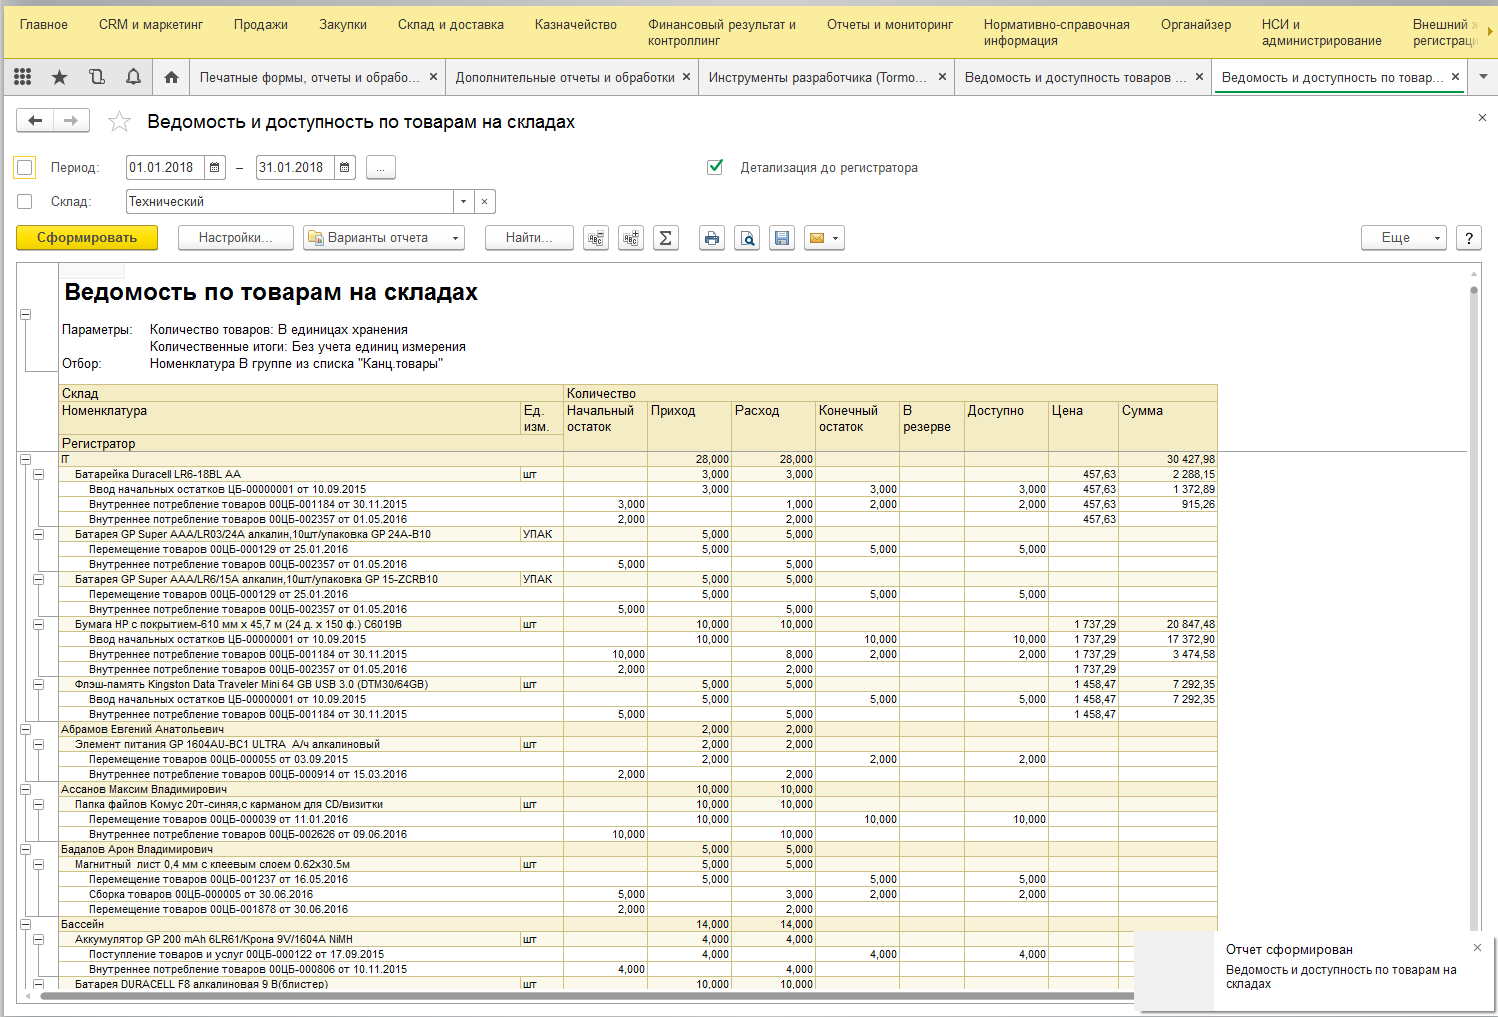1498x1017 pixels.
Task: Open help question mark button
Action: click(1469, 238)
